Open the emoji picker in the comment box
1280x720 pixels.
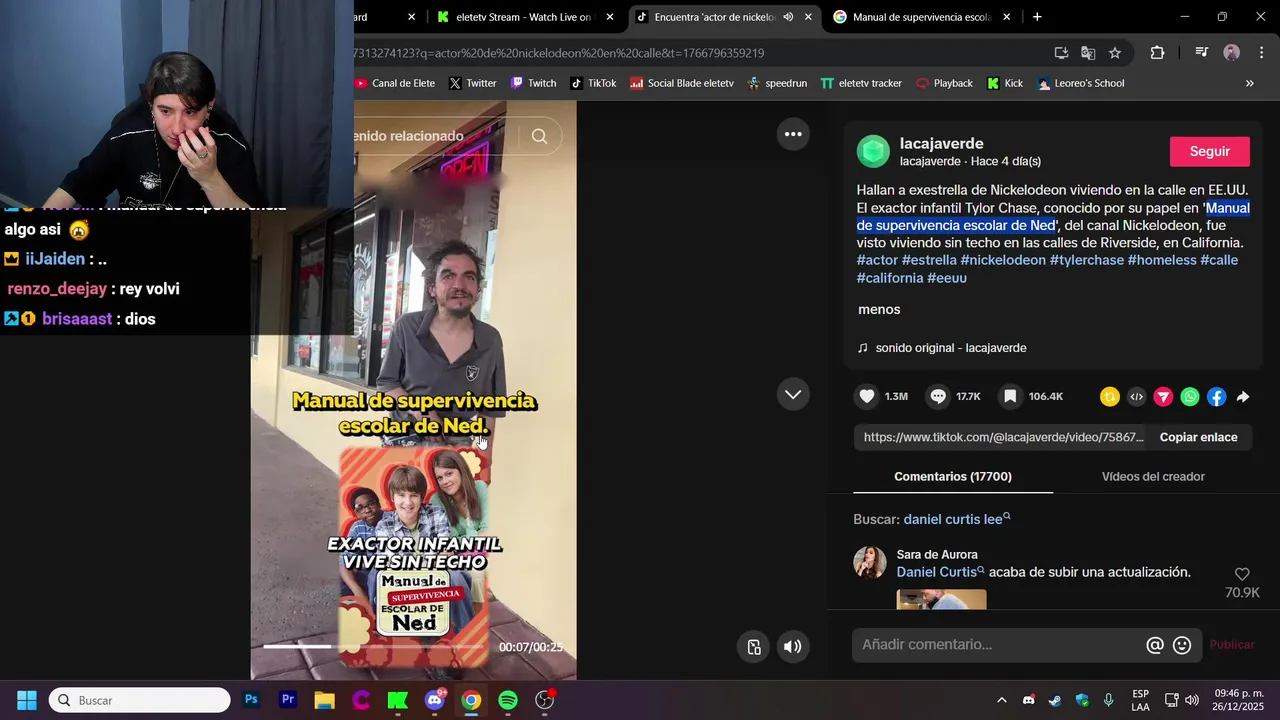pyautogui.click(x=1182, y=645)
